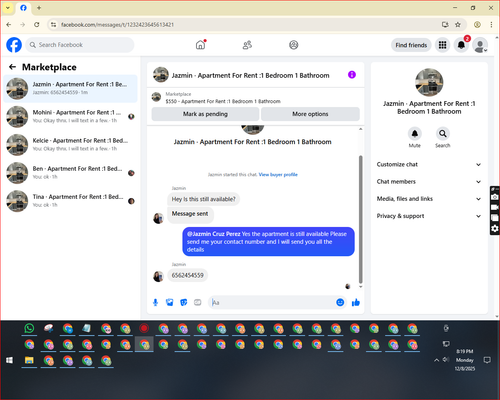500x400 pixels.
Task: Open the notifications bell icon
Action: 461,45
